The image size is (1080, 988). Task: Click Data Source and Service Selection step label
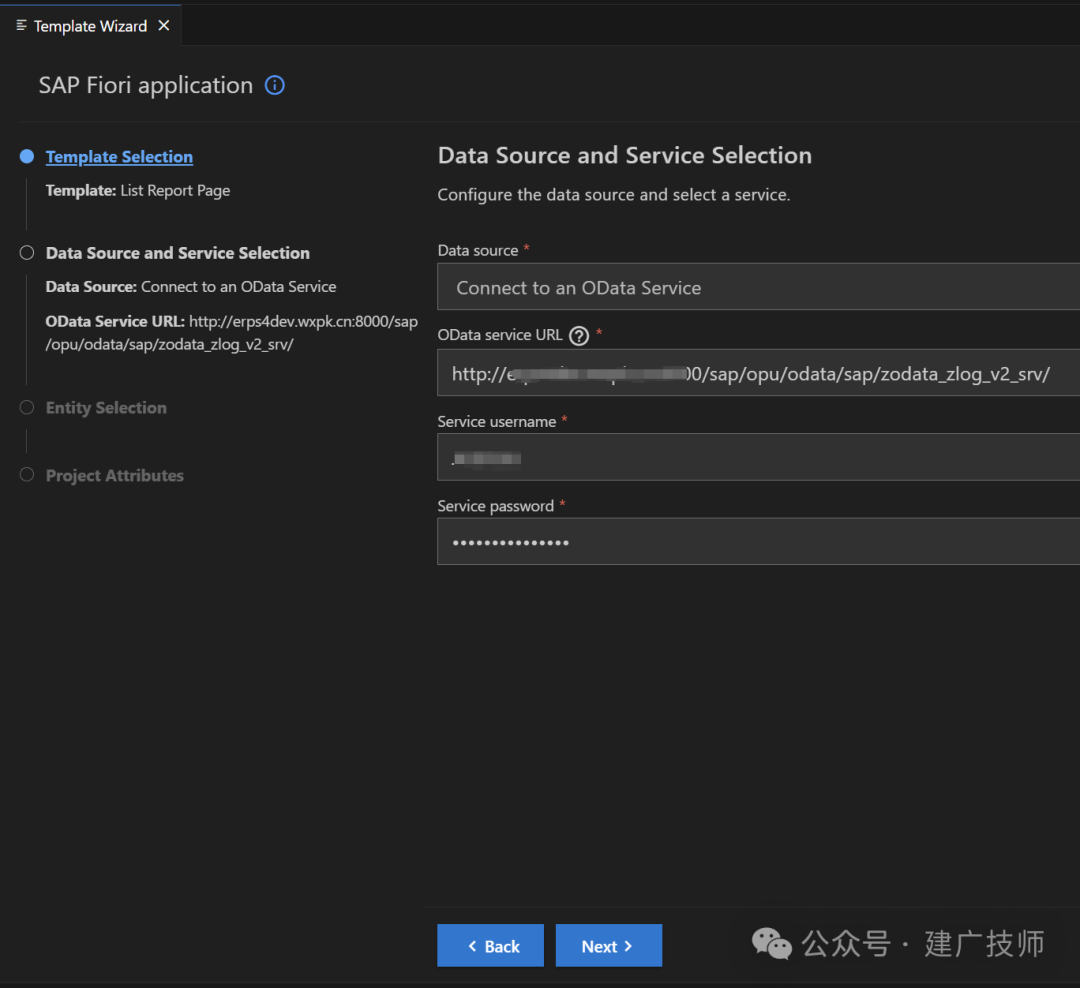tap(178, 253)
